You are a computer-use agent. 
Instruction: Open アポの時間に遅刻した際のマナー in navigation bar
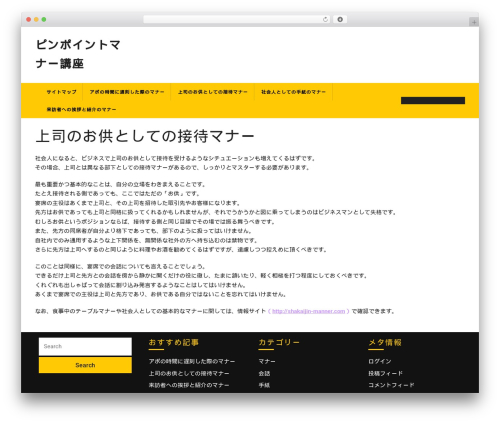pyautogui.click(x=127, y=92)
